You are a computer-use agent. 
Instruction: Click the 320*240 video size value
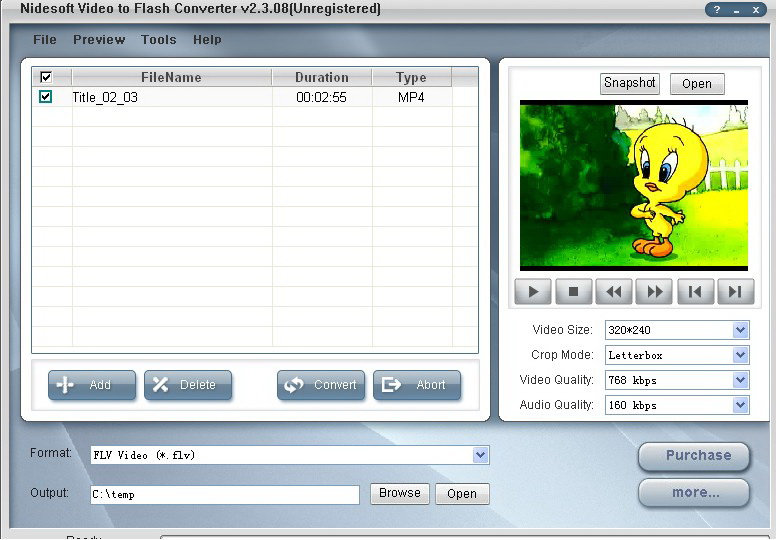[630, 330]
